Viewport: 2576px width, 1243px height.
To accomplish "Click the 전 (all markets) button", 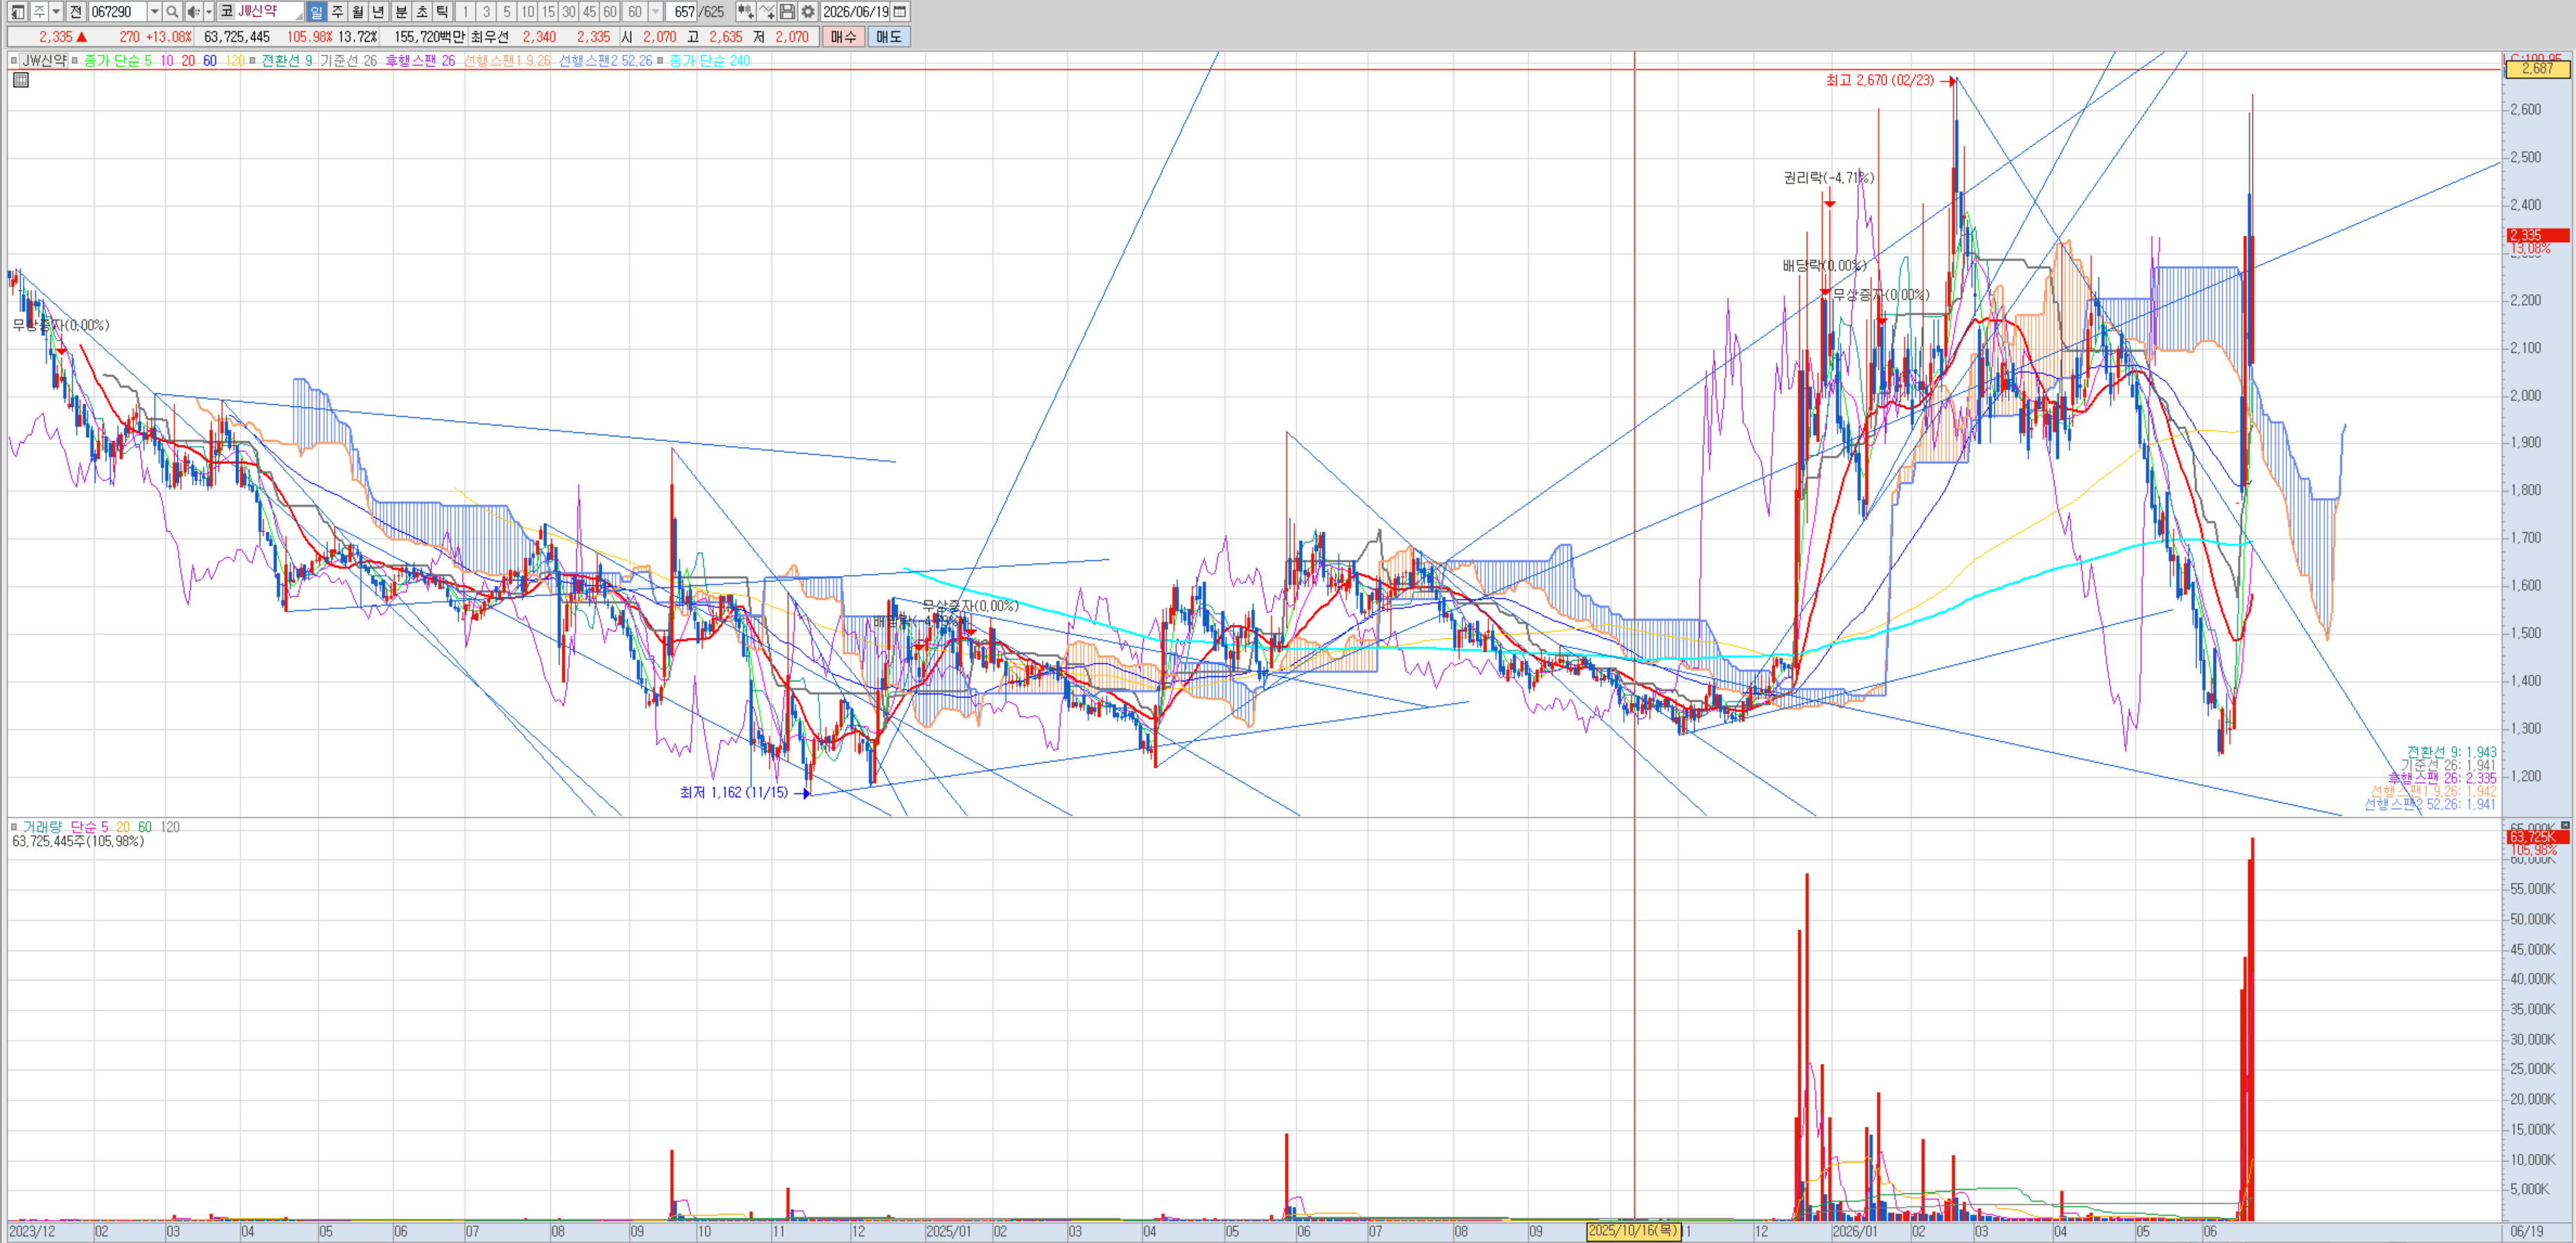I will (x=76, y=12).
